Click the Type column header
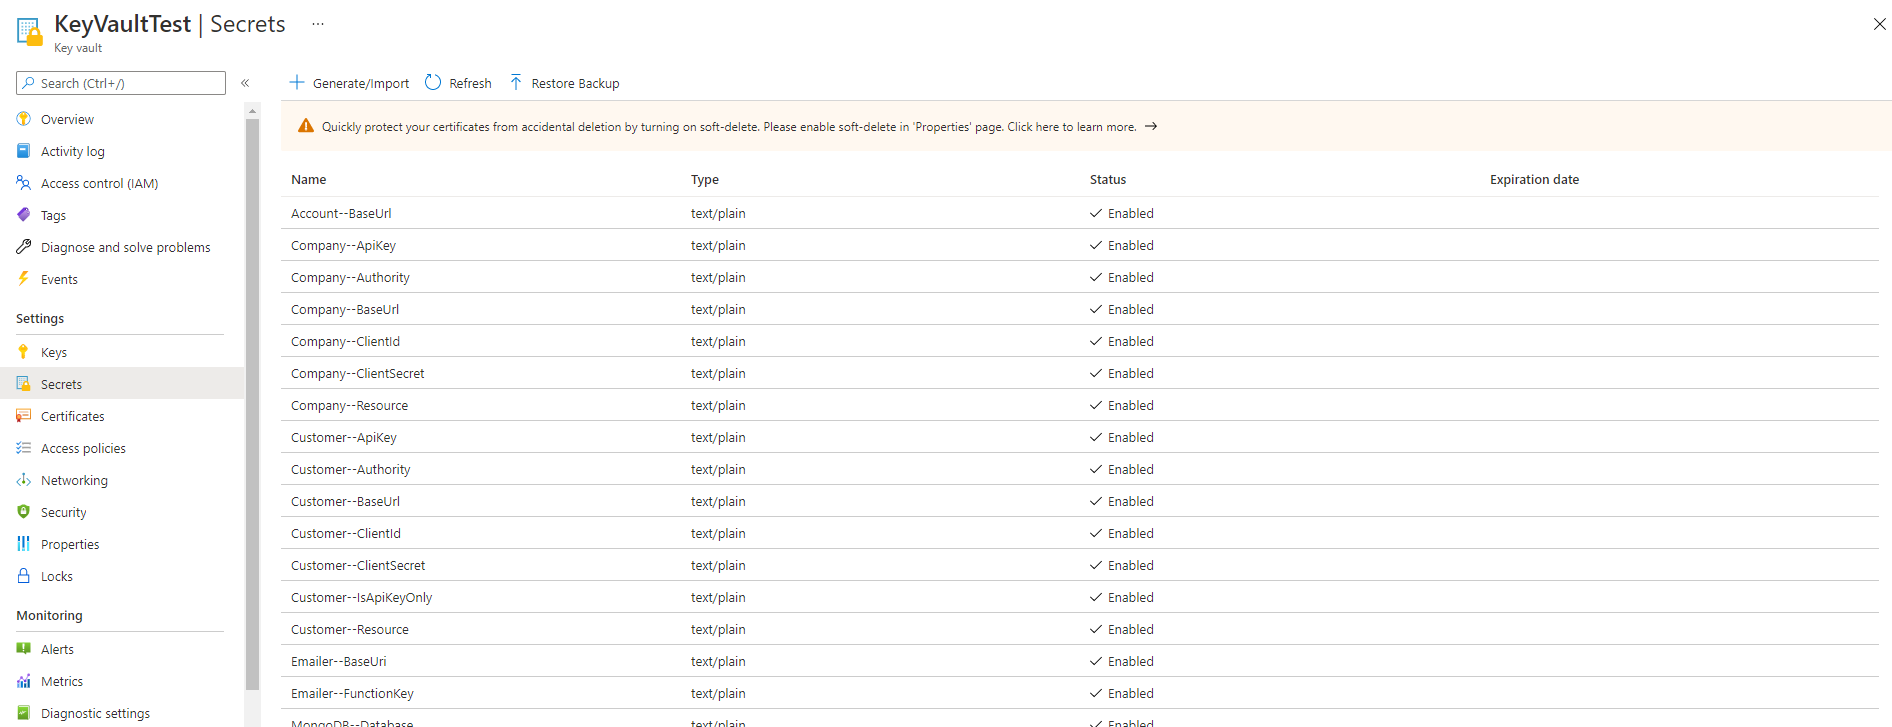 click(x=705, y=180)
